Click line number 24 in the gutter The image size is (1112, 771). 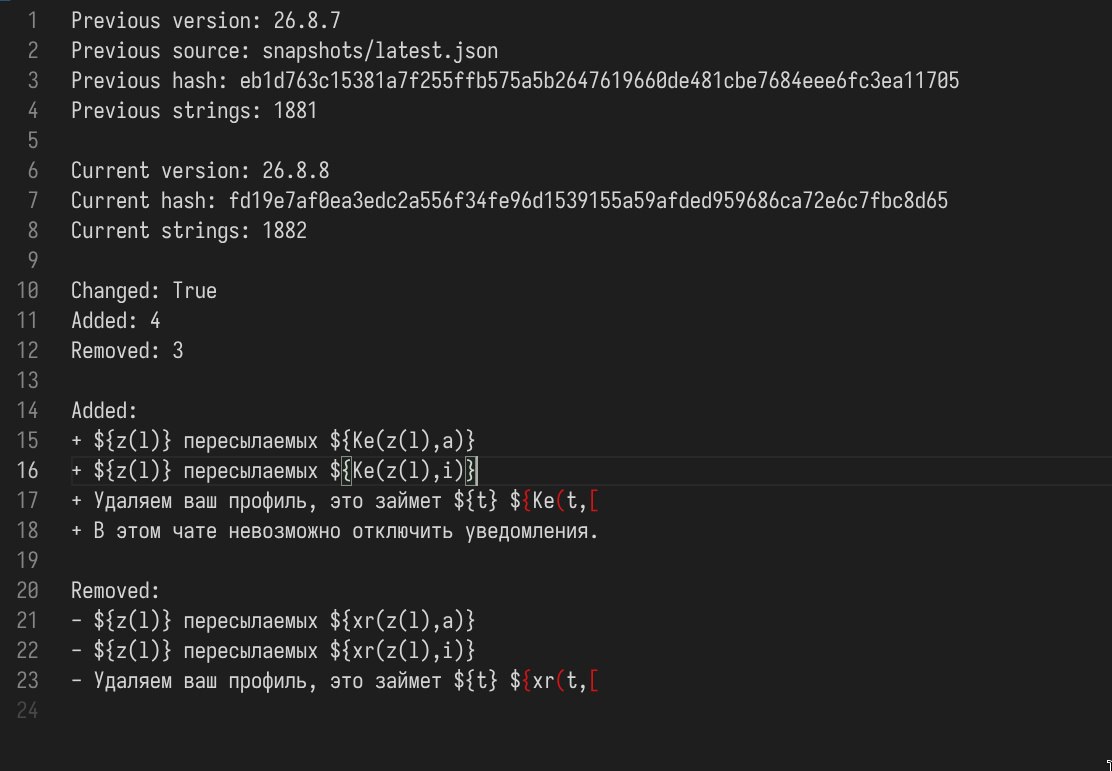click(27, 711)
